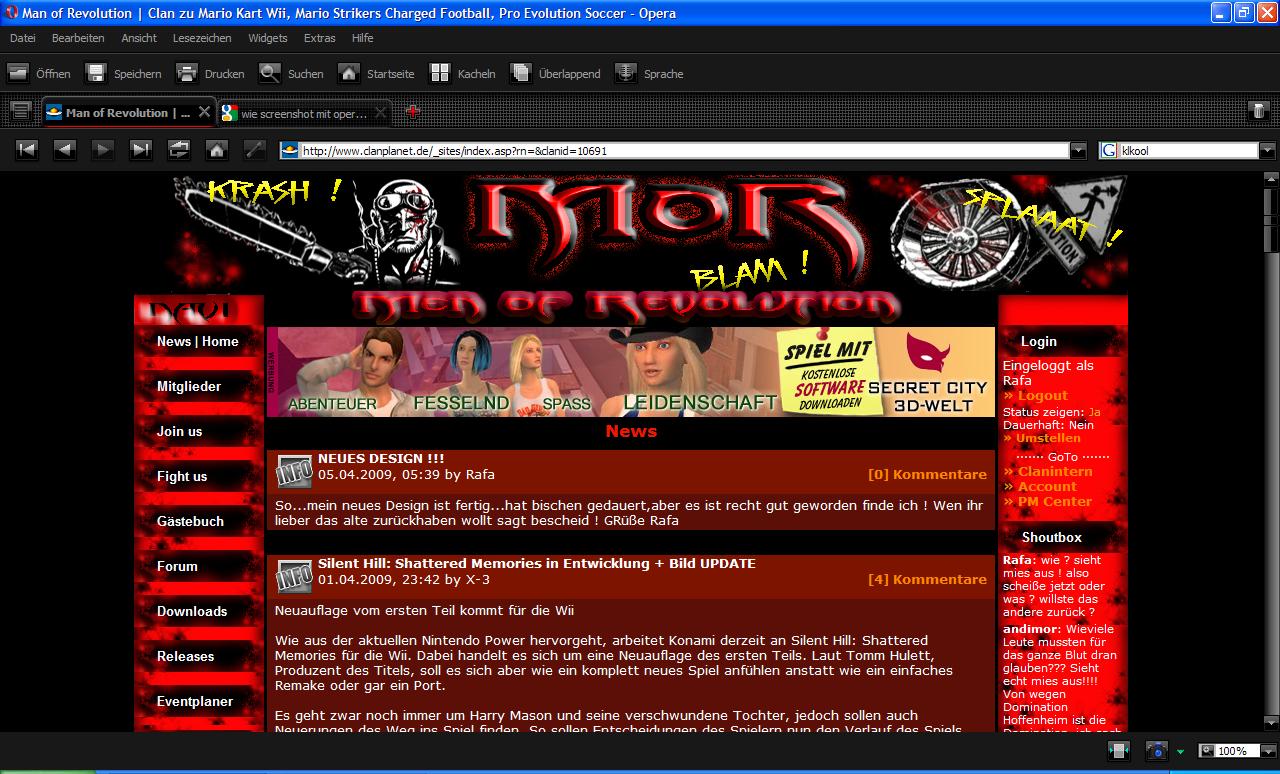
Task: Open the Lesezeichen menu
Action: pos(202,38)
